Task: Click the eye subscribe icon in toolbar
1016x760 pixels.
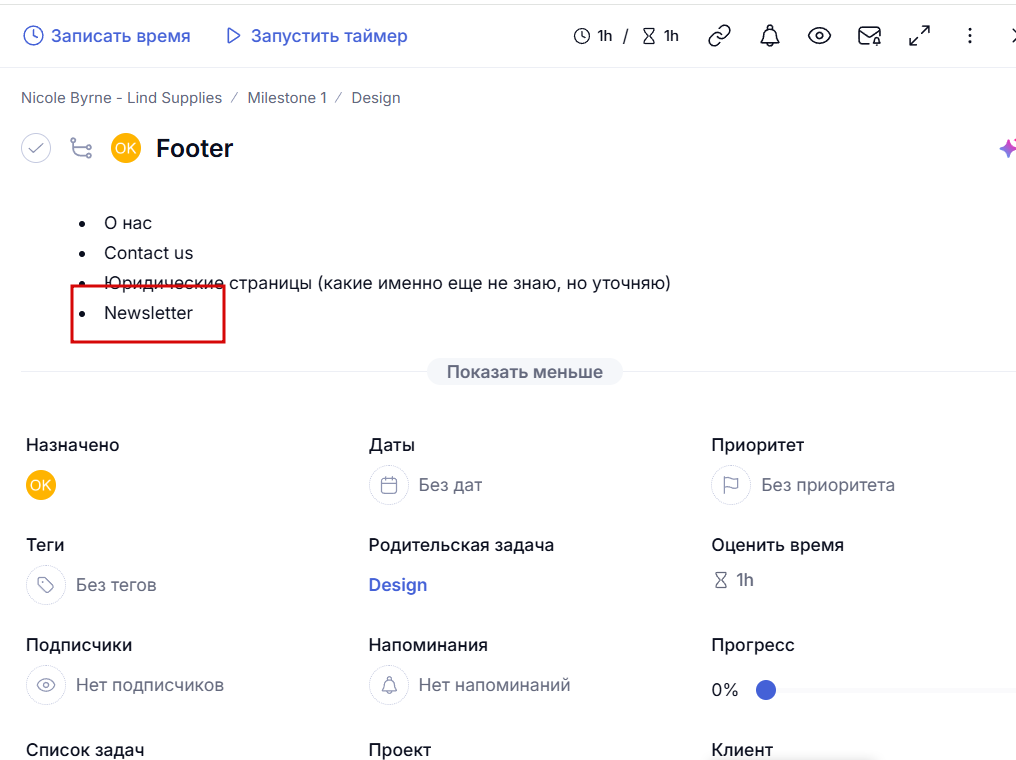Action: coord(819,36)
